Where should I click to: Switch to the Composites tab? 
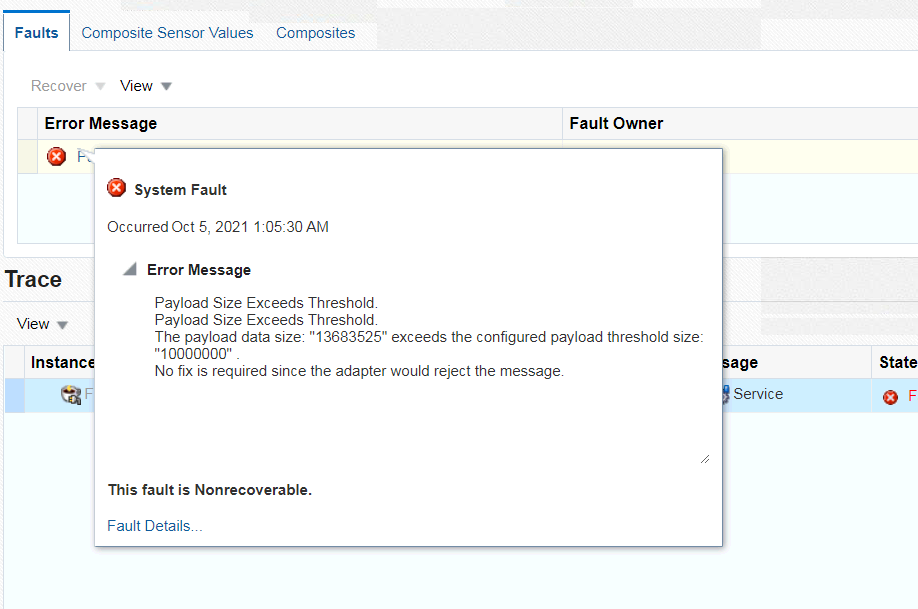[x=315, y=33]
